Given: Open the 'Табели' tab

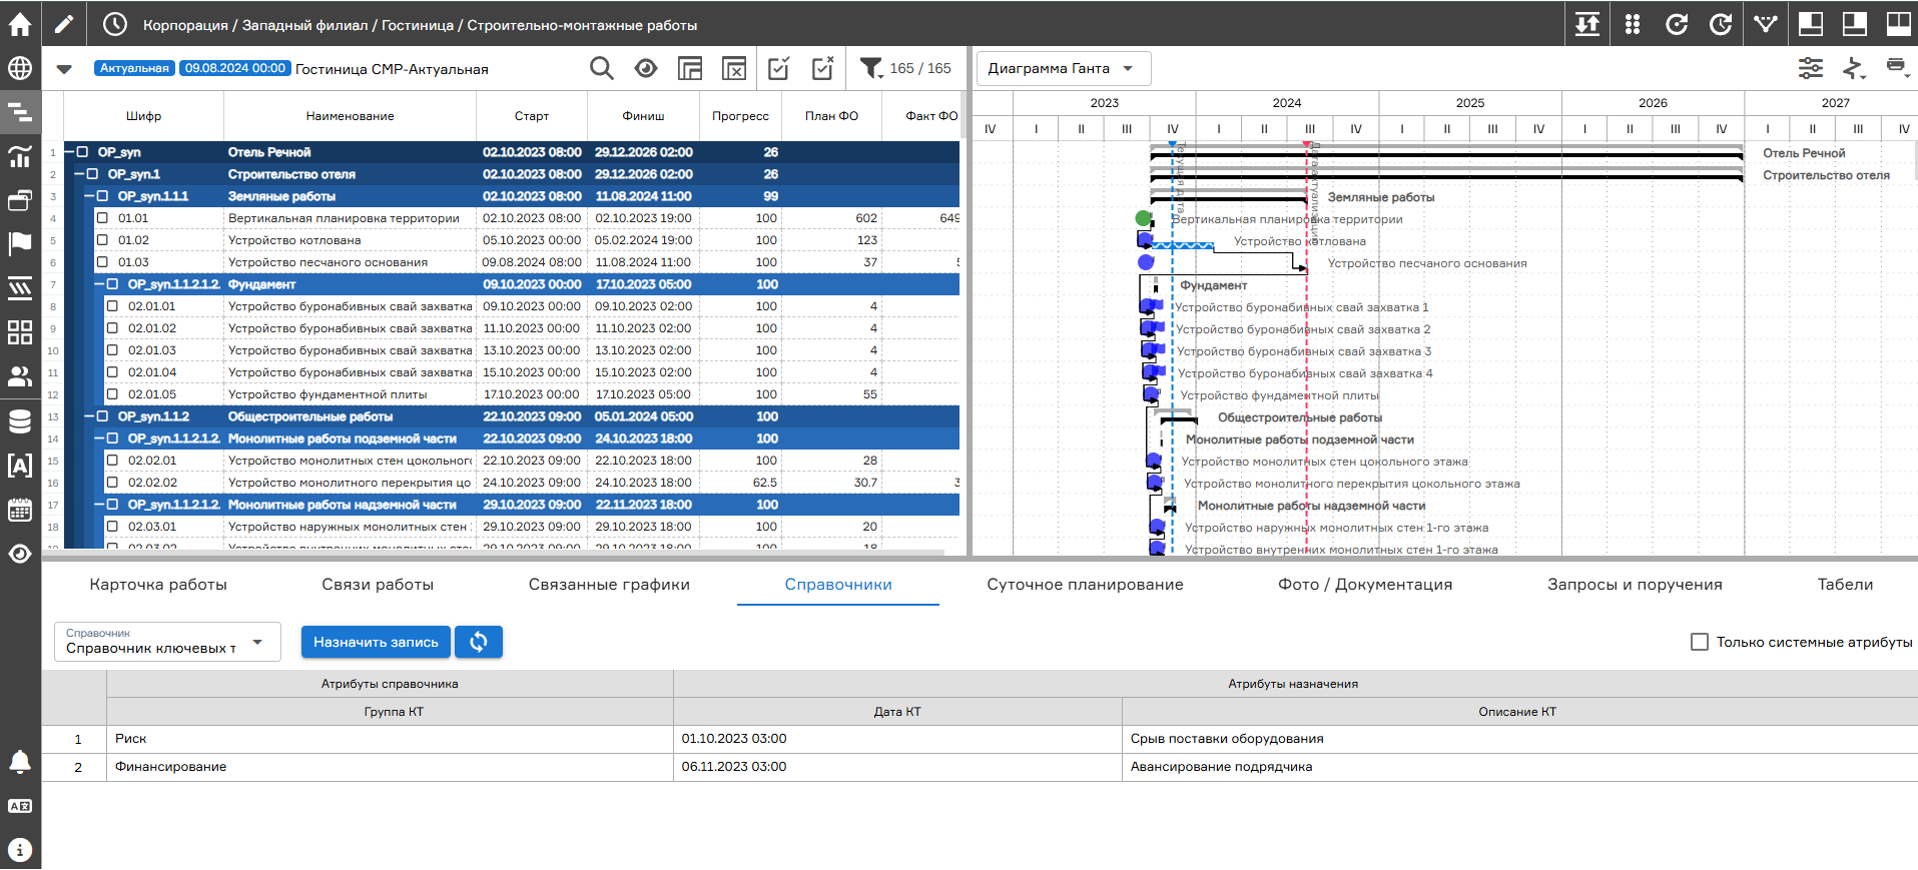Looking at the screenshot, I should coord(1845,584).
